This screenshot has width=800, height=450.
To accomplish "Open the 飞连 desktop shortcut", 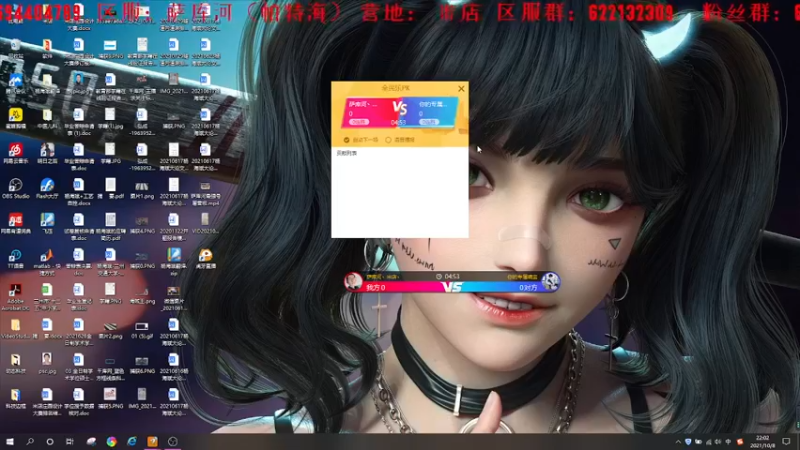I will (x=47, y=223).
